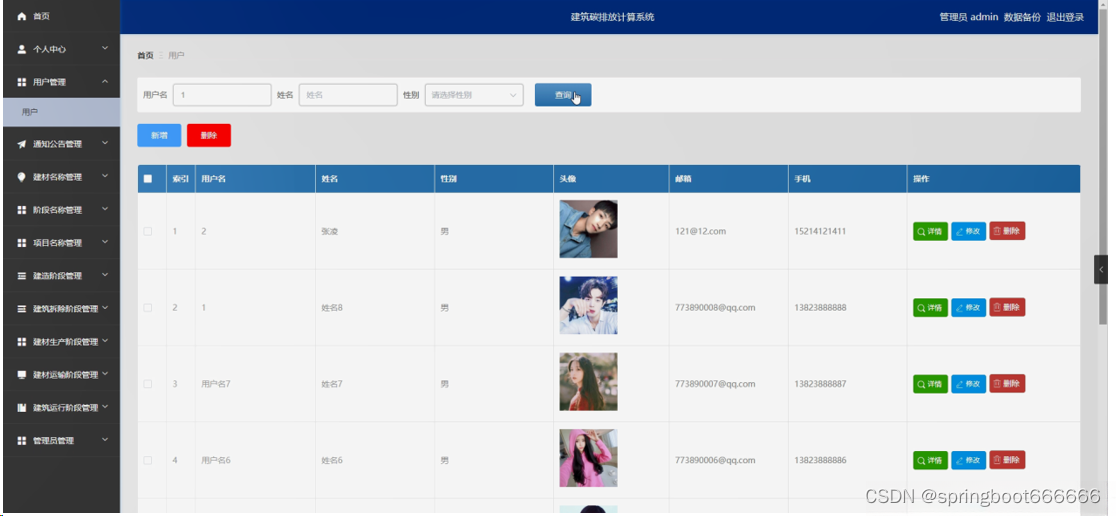The height and width of the screenshot is (516, 1116).
Task: Click row 删除 for user 姓名7
Action: click(1007, 383)
